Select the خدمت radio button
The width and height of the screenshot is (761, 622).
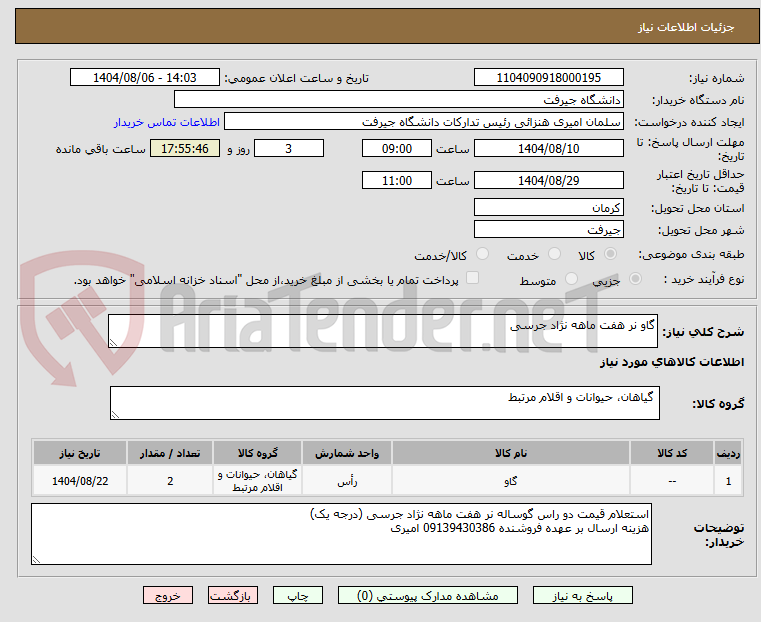(x=554, y=254)
